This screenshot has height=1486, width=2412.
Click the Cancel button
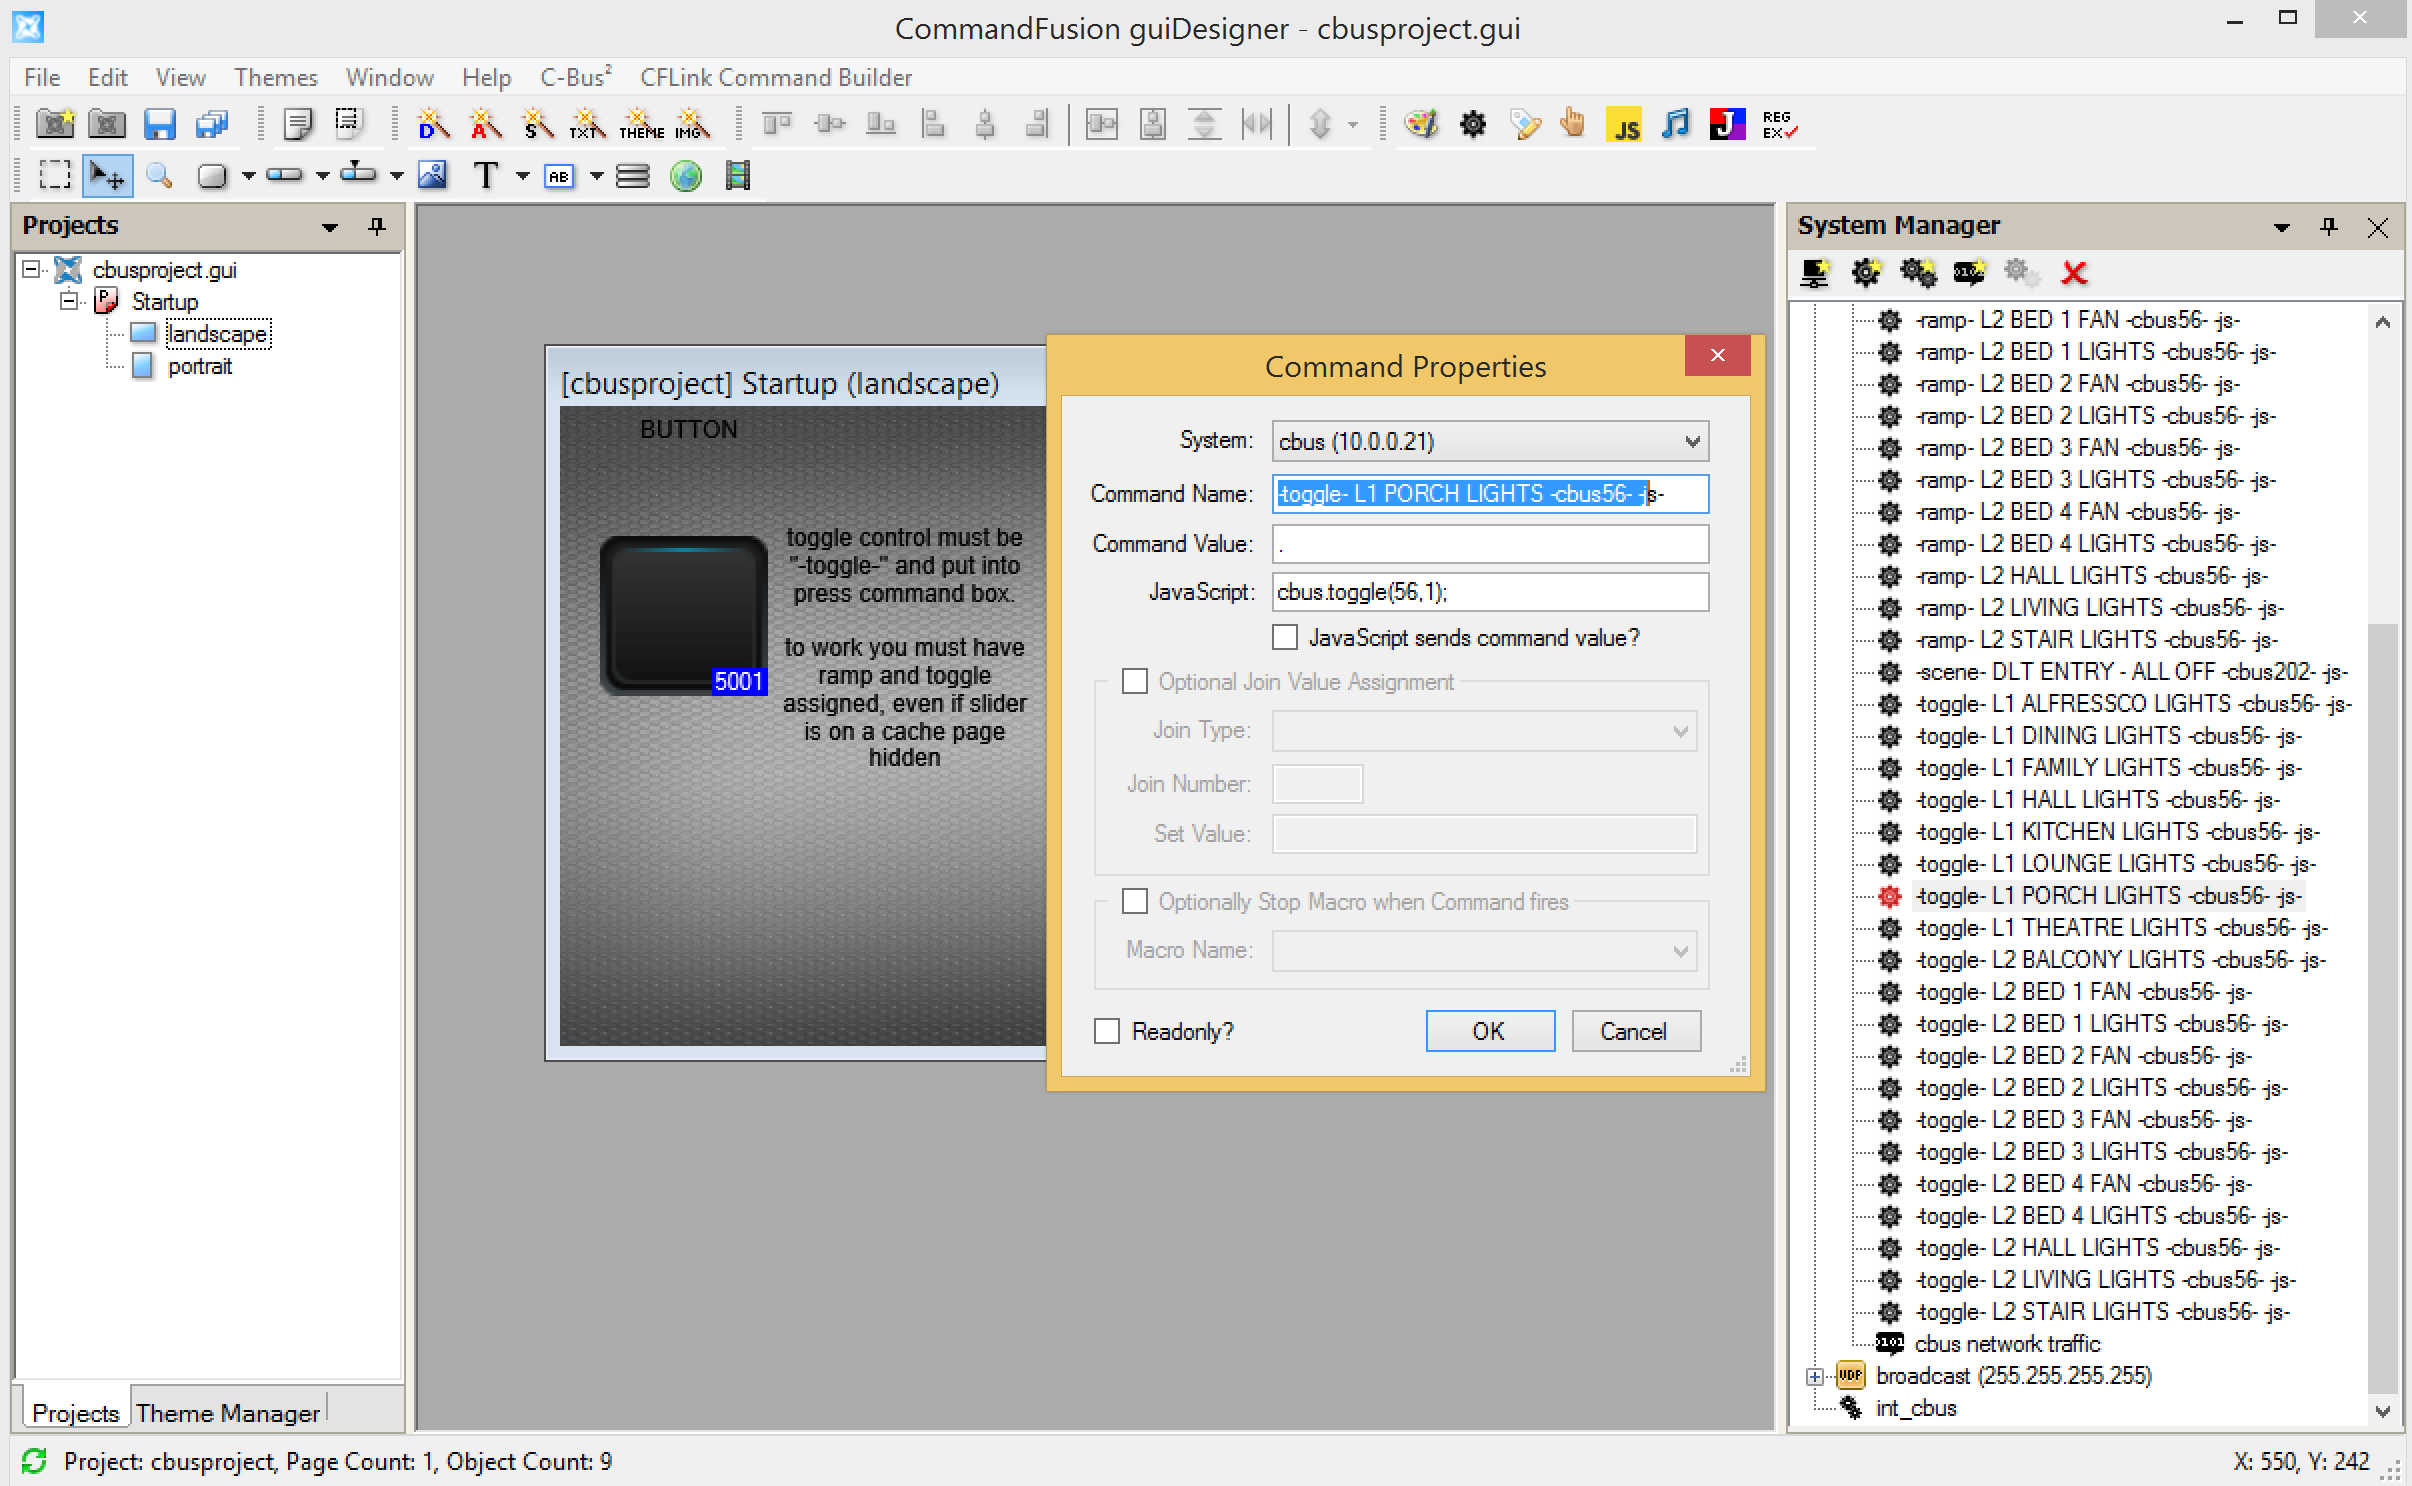[x=1634, y=1031]
